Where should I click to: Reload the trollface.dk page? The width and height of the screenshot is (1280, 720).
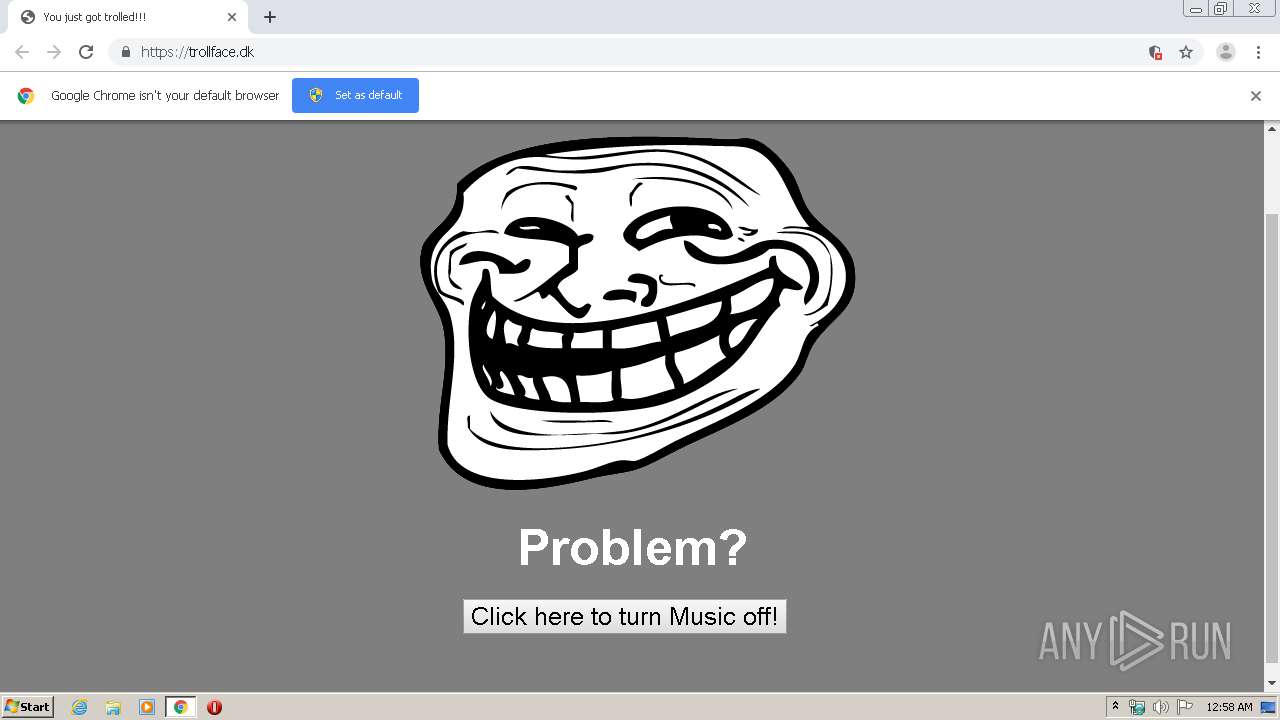[x=86, y=52]
